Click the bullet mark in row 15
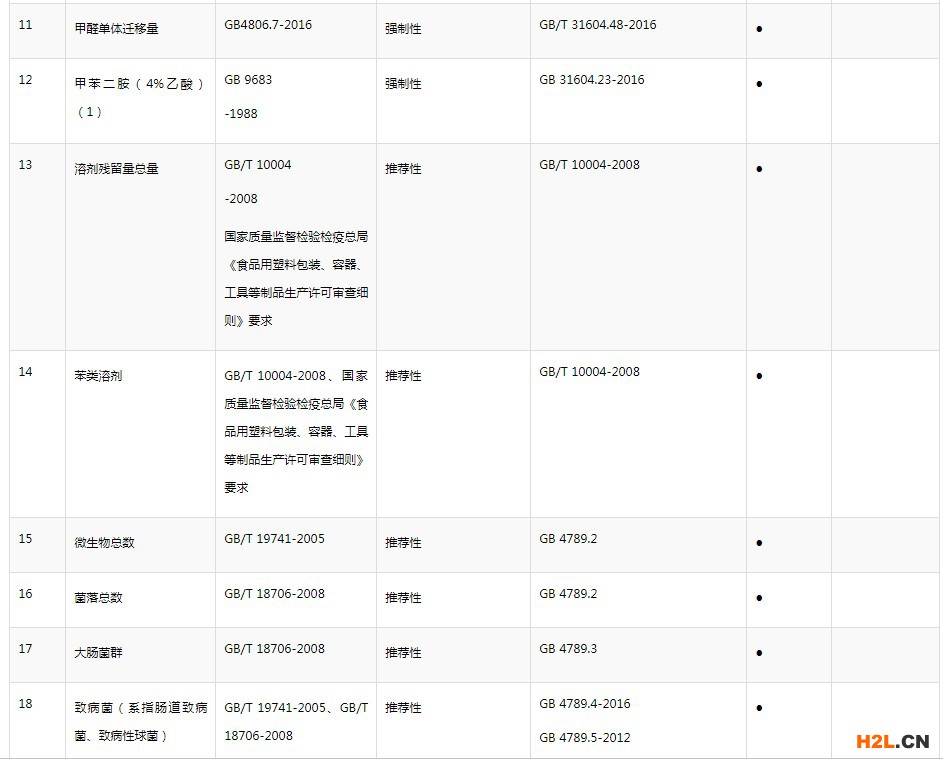 click(759, 543)
